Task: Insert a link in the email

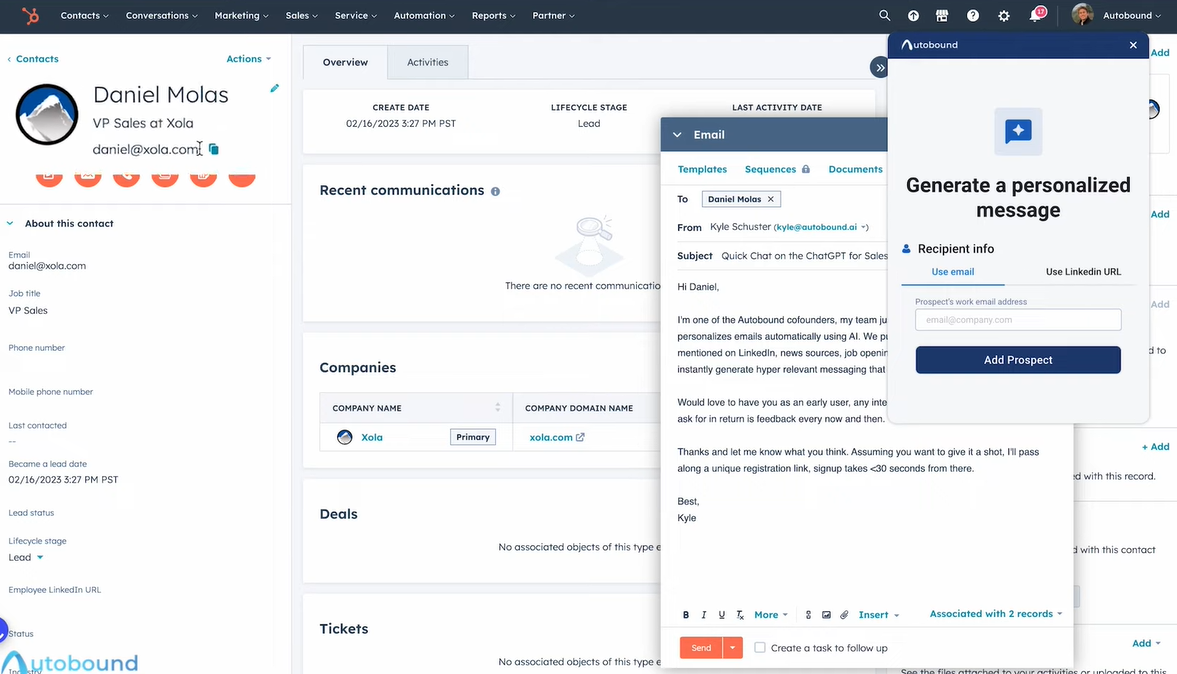Action: tap(808, 615)
